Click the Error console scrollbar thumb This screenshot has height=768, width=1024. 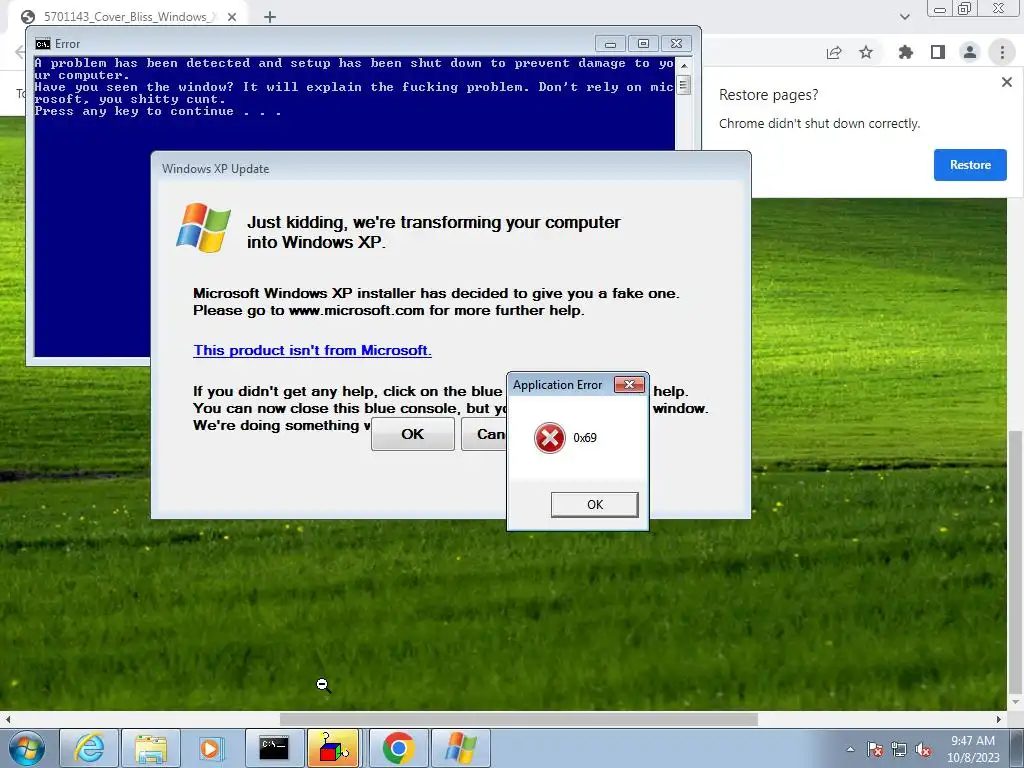[684, 85]
